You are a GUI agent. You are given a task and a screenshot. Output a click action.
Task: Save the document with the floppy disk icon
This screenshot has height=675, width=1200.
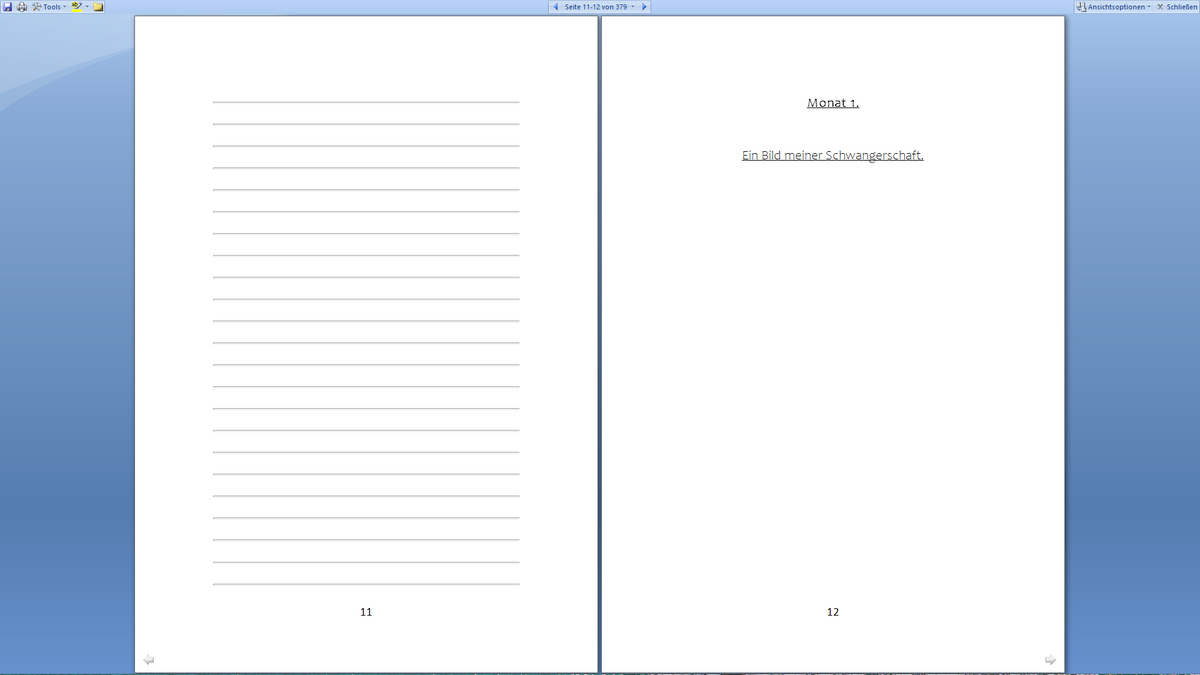8,7
